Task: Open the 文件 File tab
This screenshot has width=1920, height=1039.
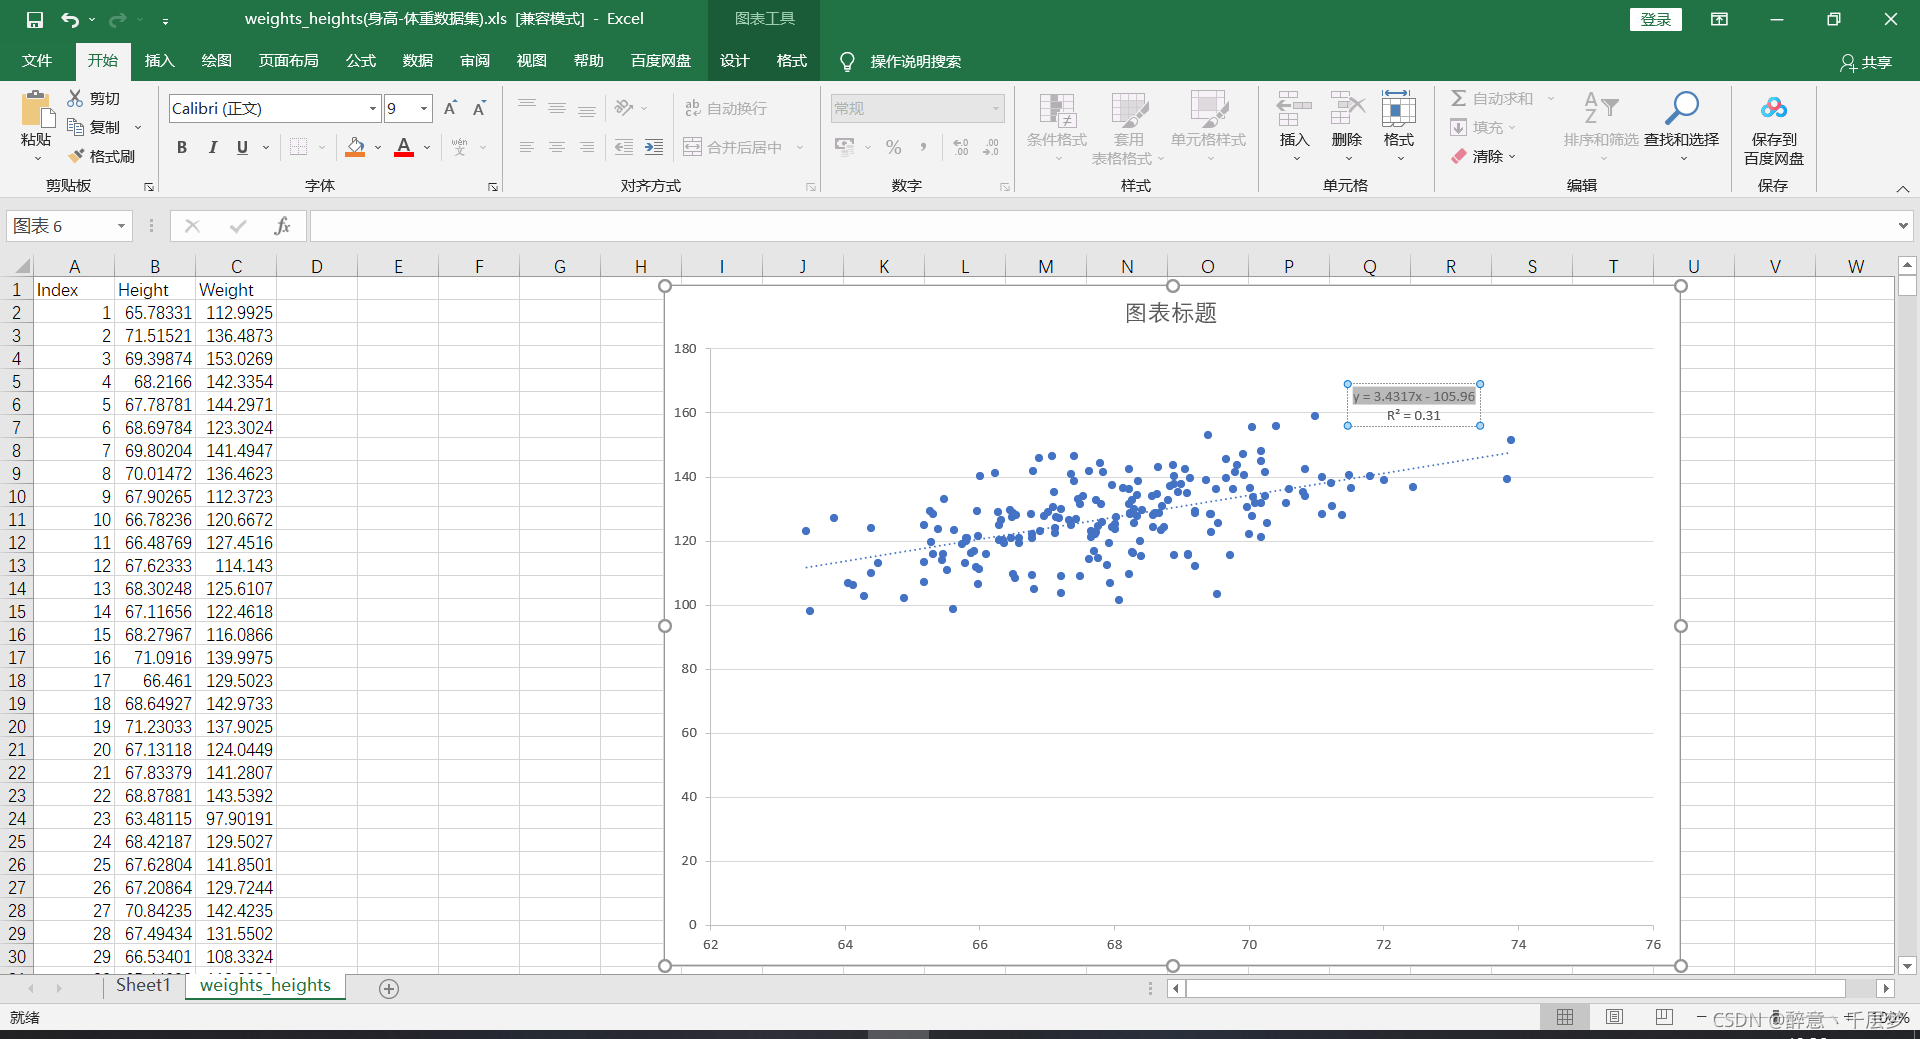Action: point(37,61)
